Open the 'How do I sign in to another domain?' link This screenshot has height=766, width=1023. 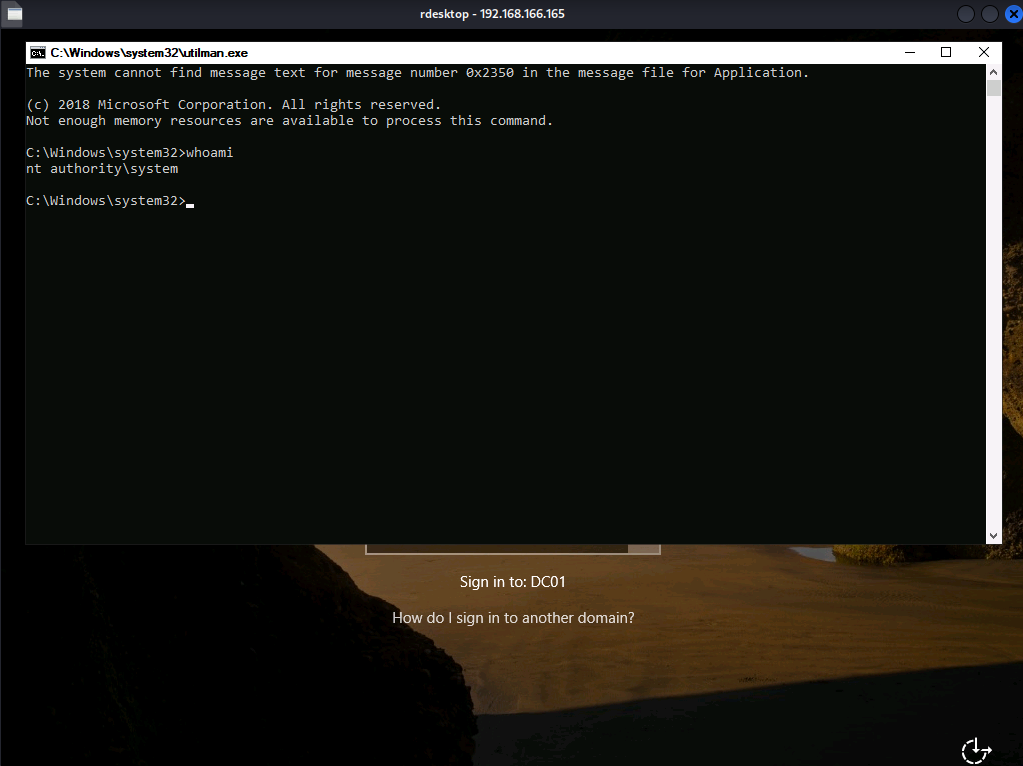513,618
